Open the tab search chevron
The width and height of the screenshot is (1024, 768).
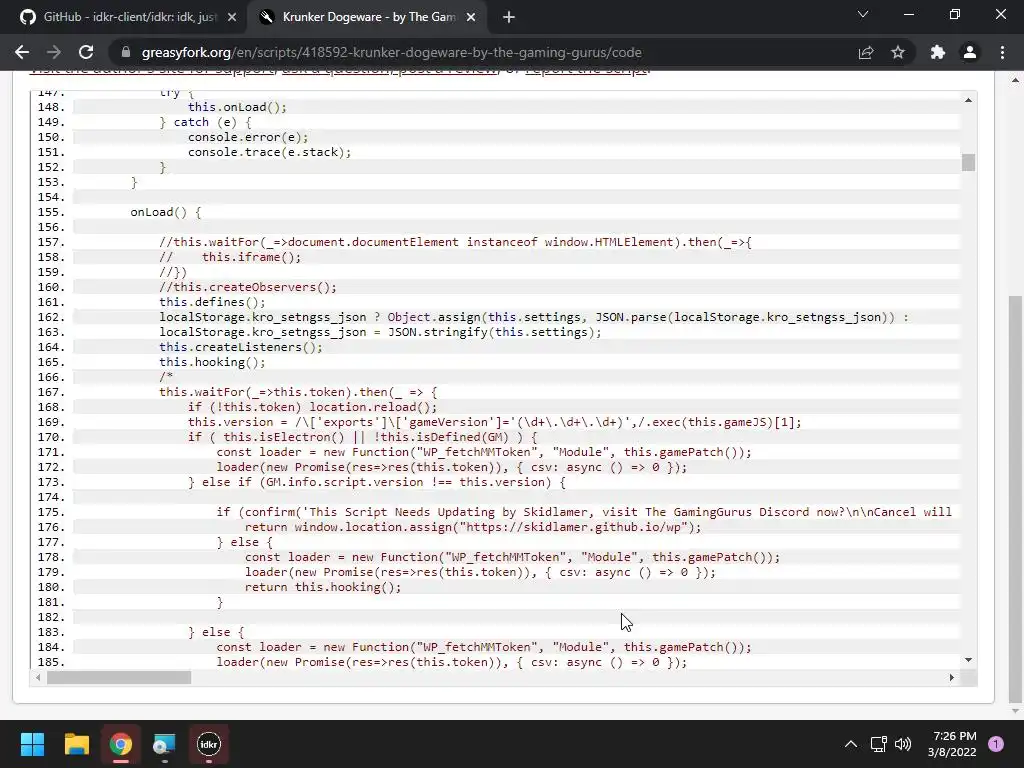(863, 14)
